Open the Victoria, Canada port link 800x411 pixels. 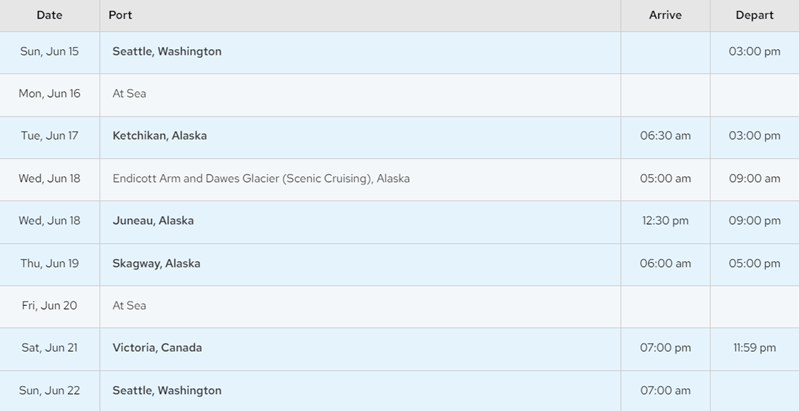coord(158,348)
